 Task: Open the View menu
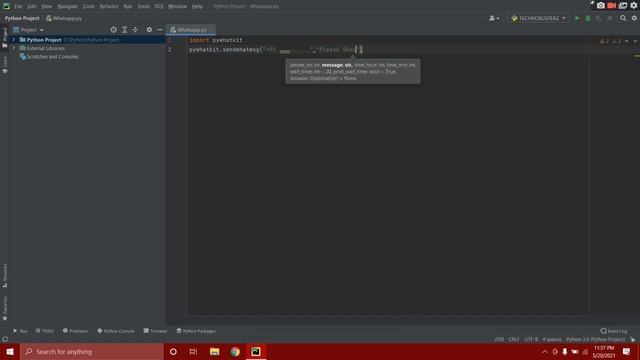click(47, 6)
